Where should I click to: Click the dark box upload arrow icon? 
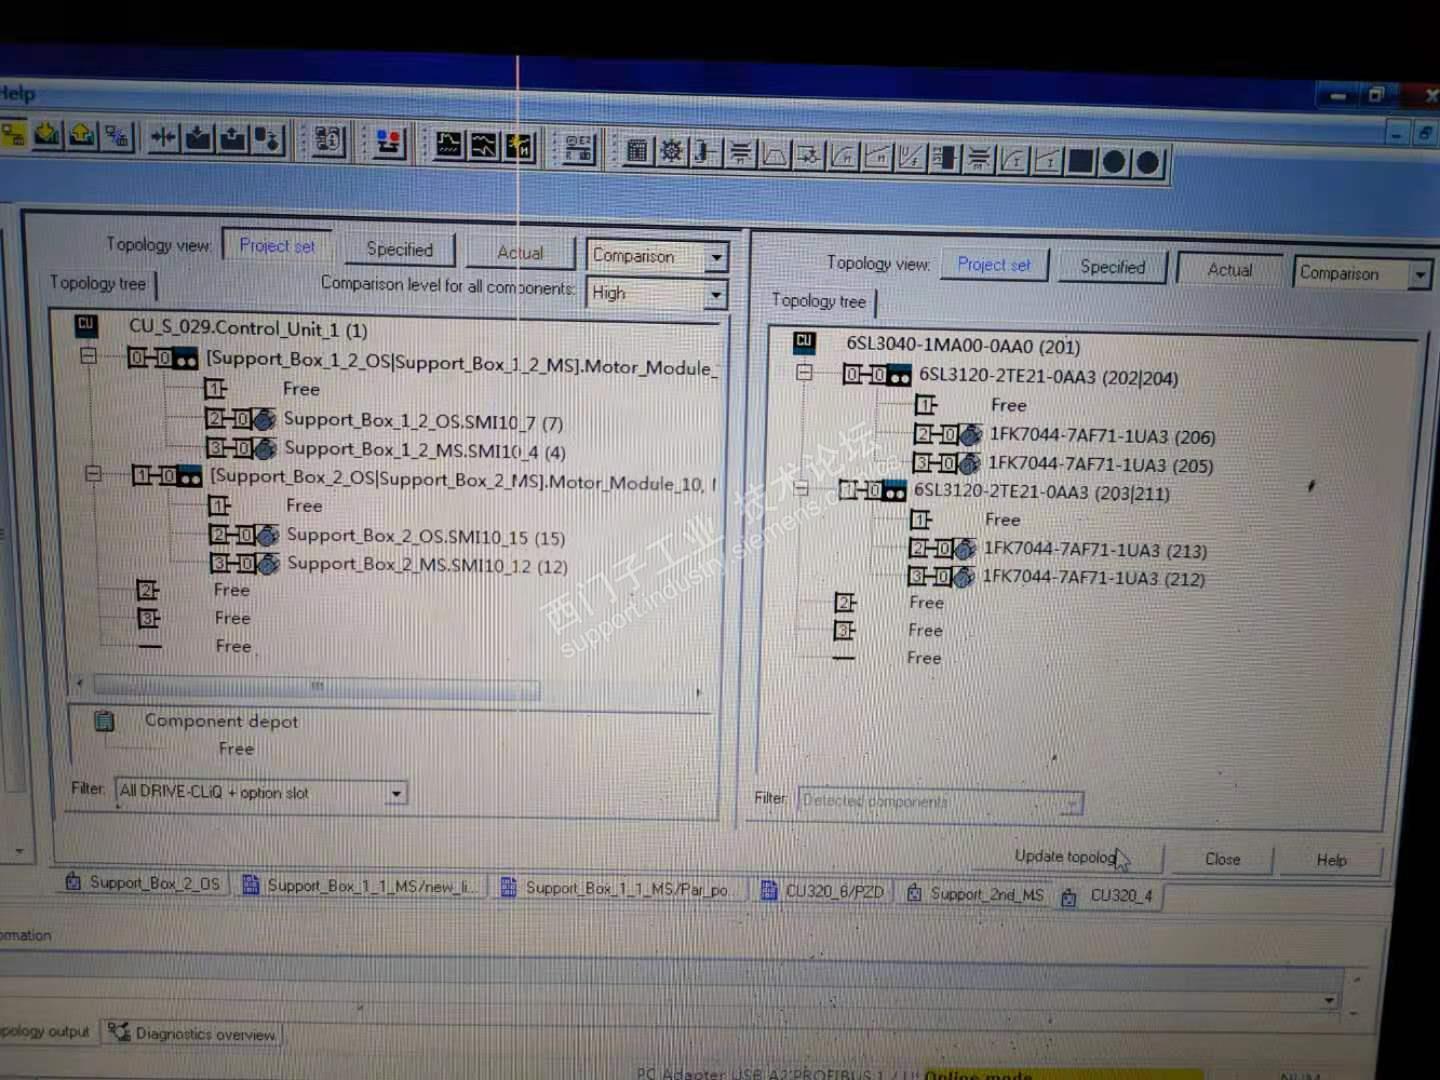(233, 139)
